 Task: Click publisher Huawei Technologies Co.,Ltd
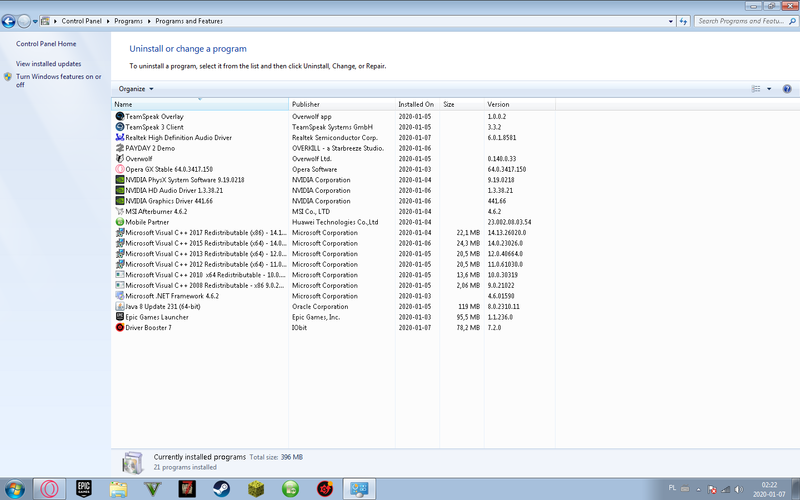point(335,222)
